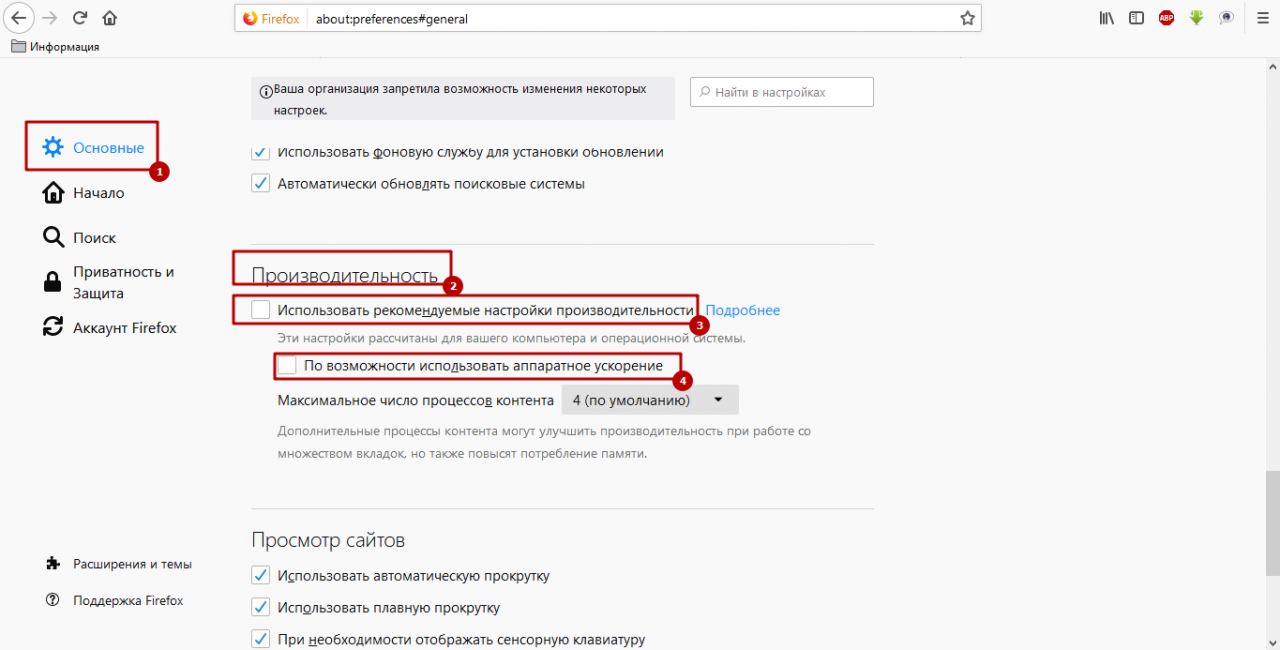Click the Подробнее link
The width and height of the screenshot is (1280, 650).
coord(743,310)
